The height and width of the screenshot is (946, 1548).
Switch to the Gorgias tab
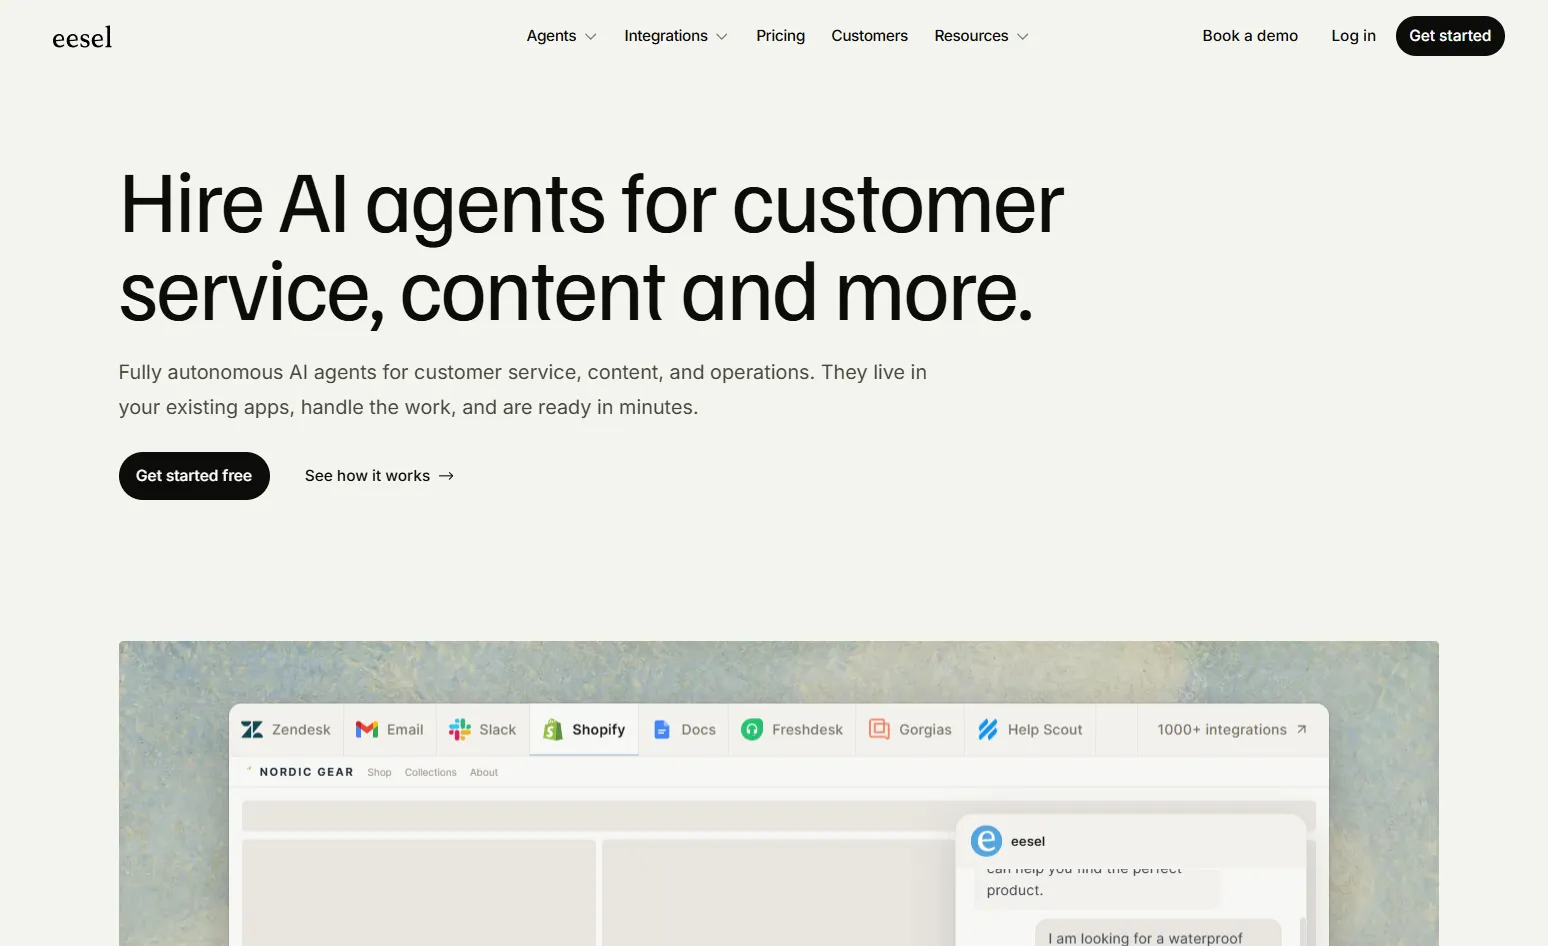910,730
